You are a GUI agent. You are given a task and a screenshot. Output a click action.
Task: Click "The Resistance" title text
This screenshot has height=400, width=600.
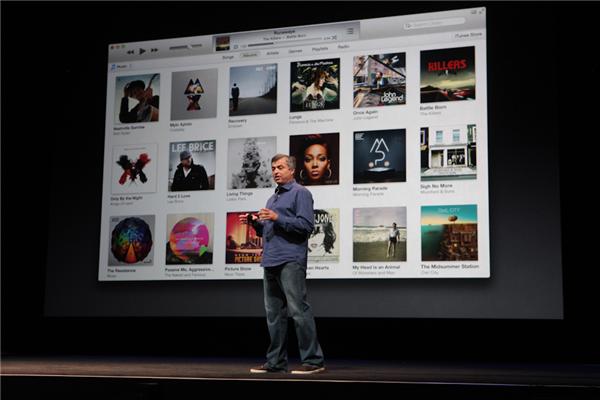click(121, 271)
